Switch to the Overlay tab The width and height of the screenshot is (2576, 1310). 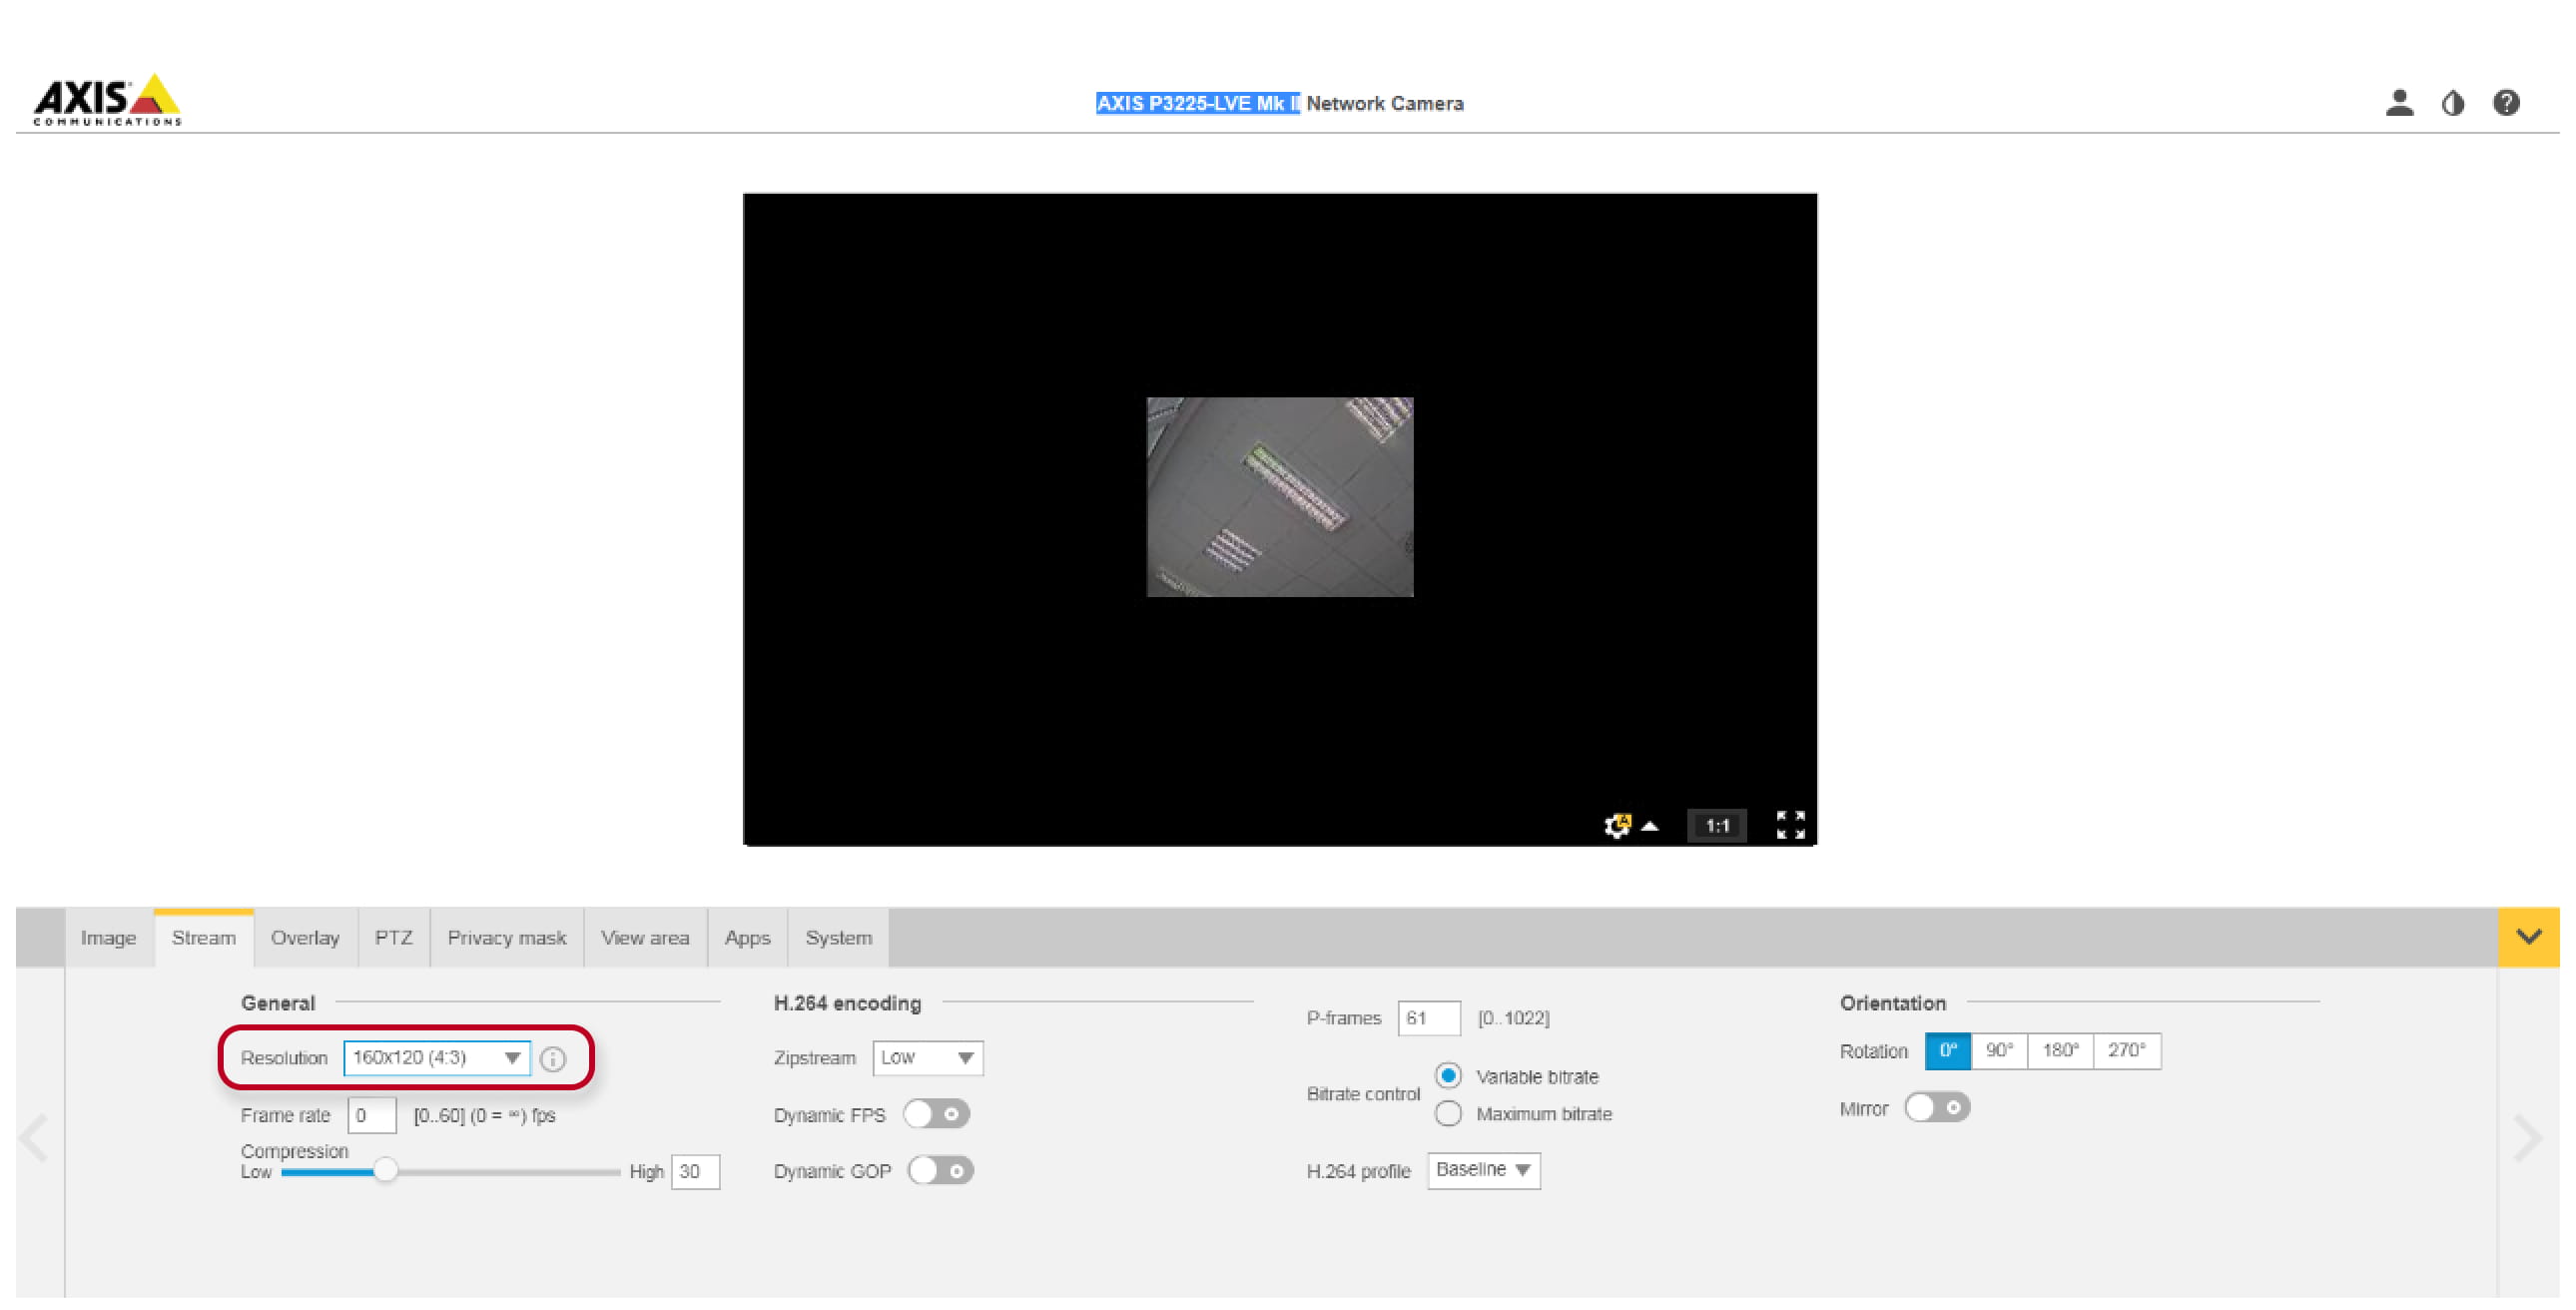click(305, 938)
